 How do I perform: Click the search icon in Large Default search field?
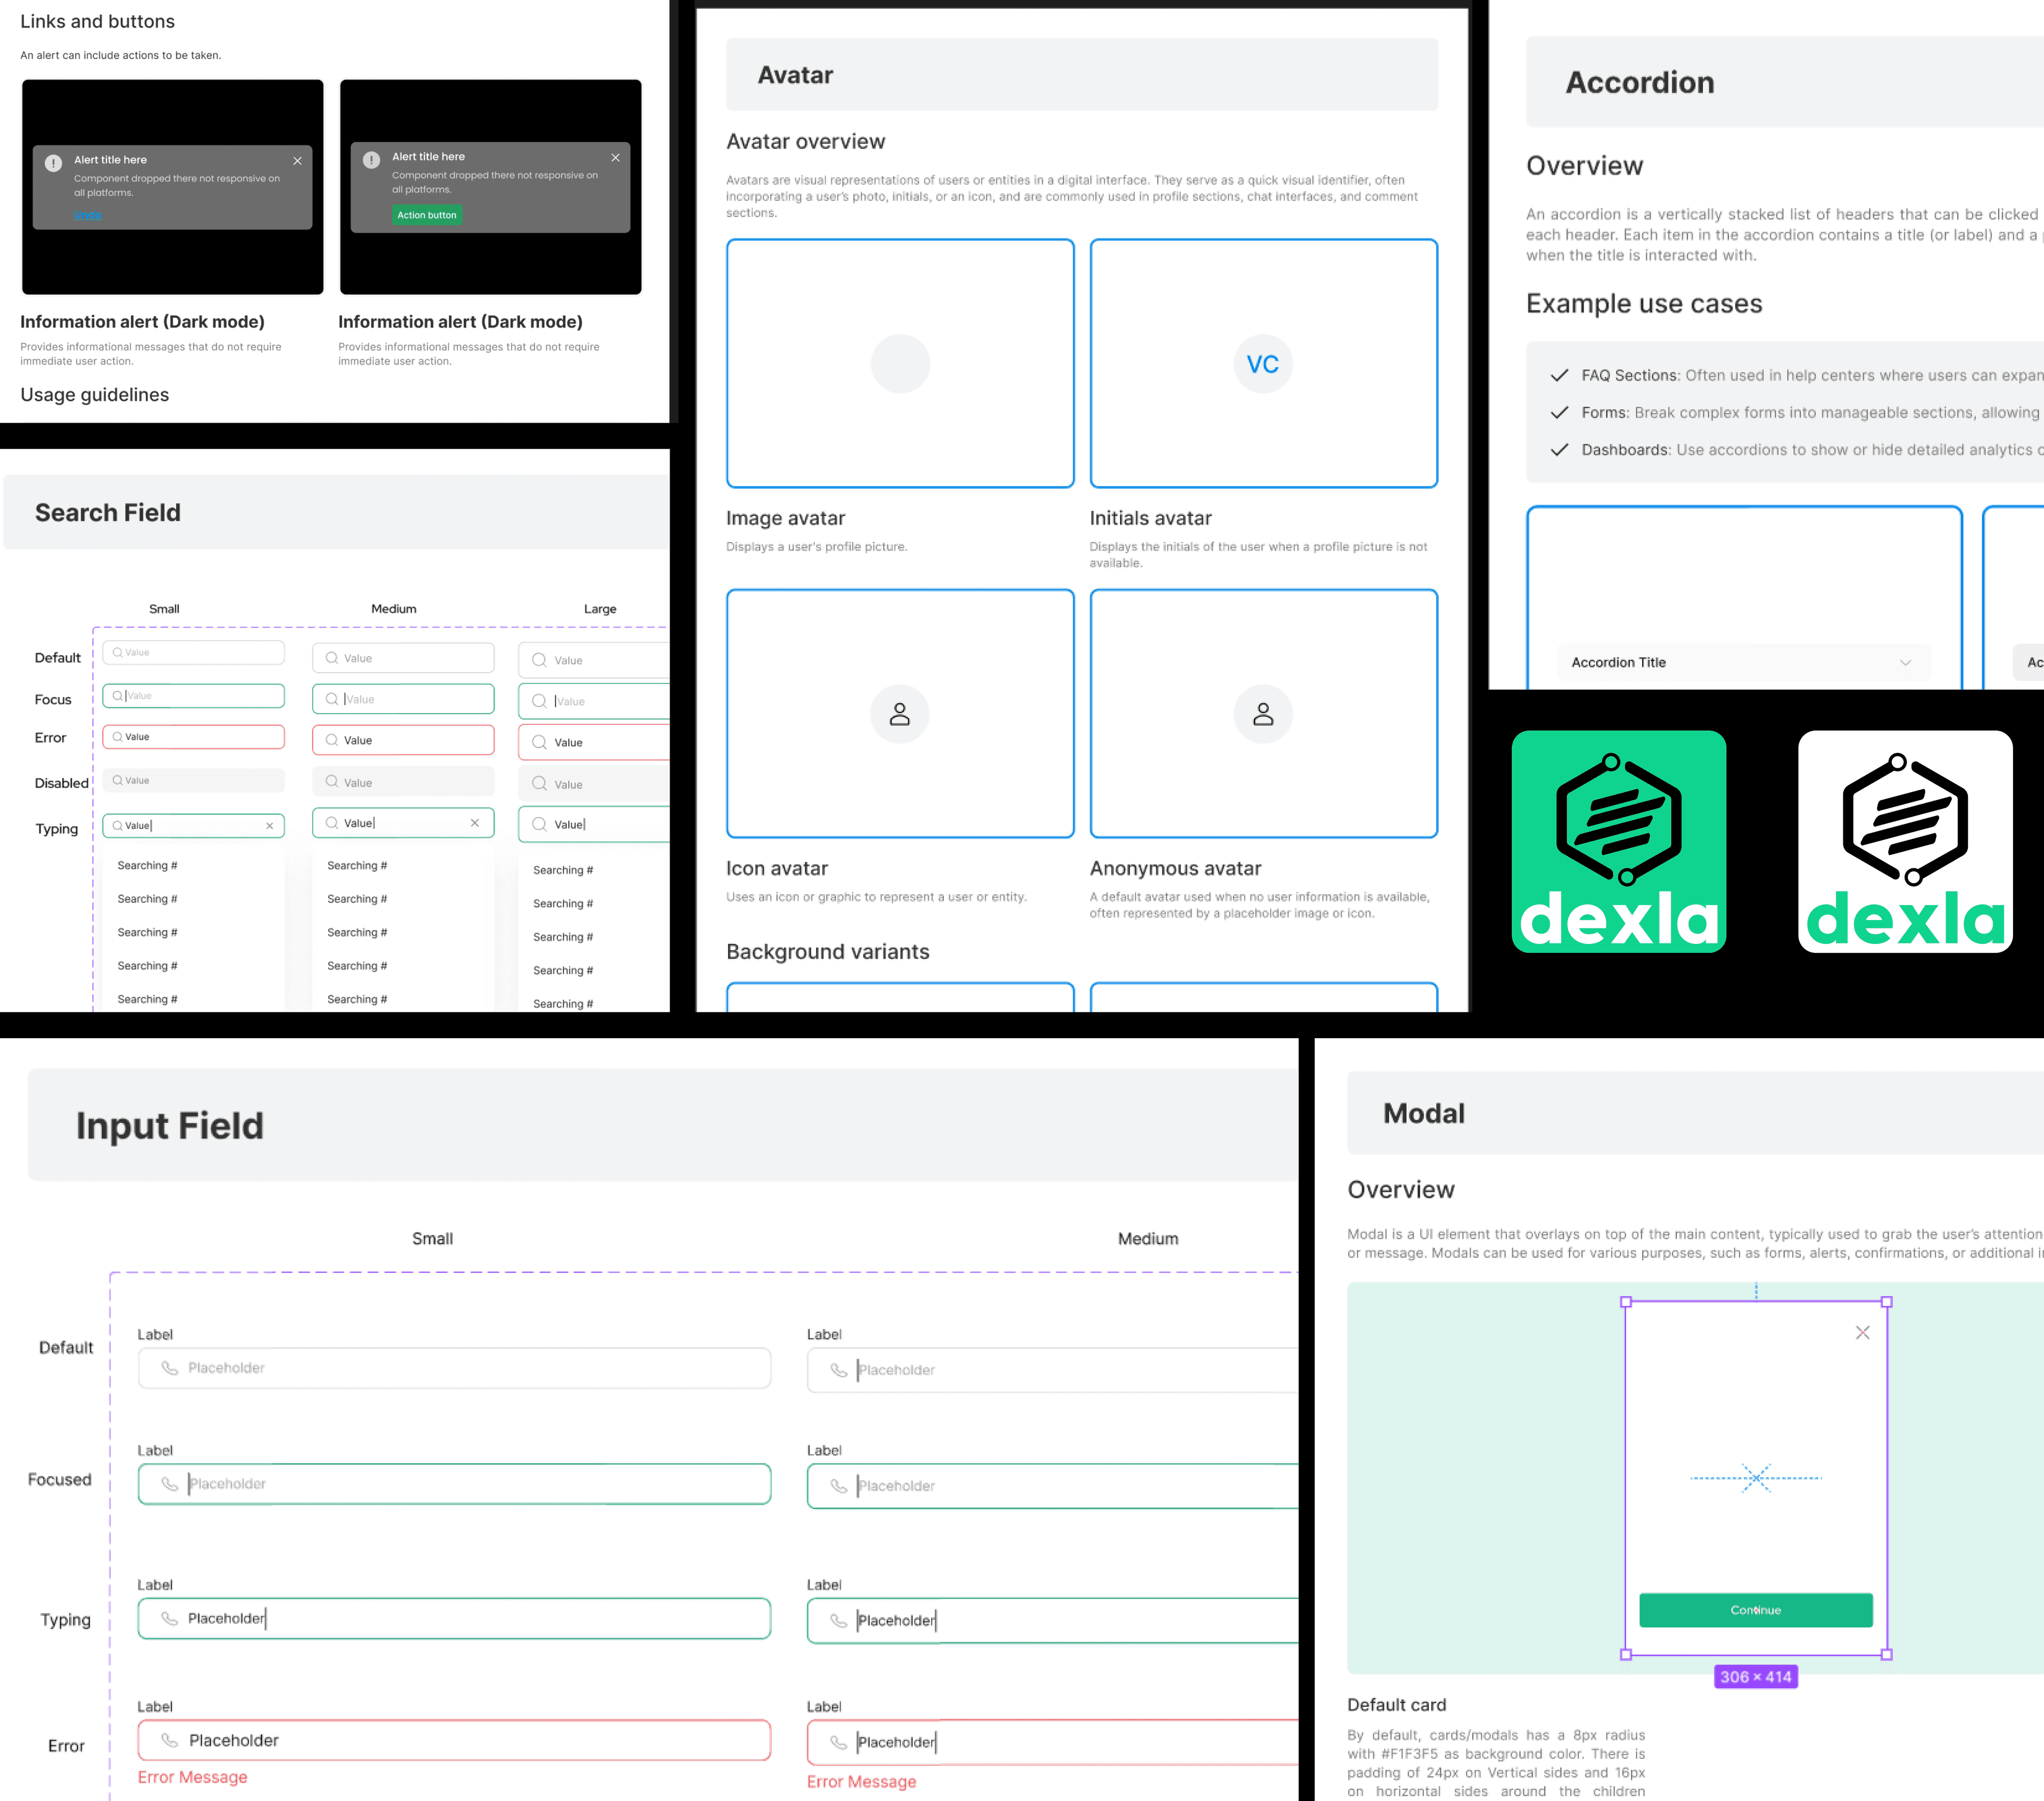tap(540, 660)
